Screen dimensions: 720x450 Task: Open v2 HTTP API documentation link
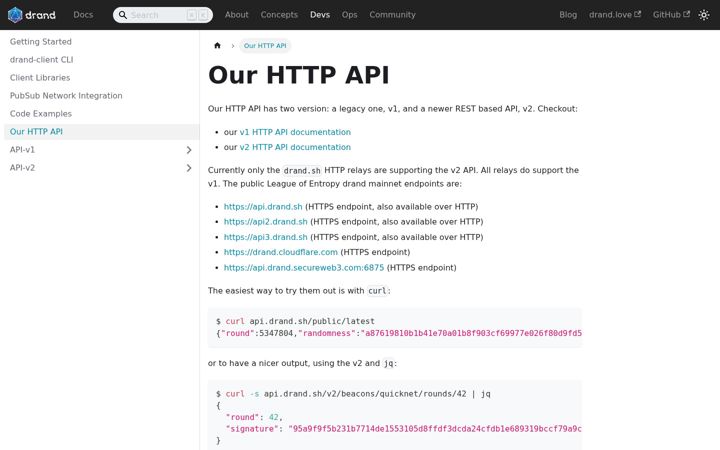click(x=295, y=147)
